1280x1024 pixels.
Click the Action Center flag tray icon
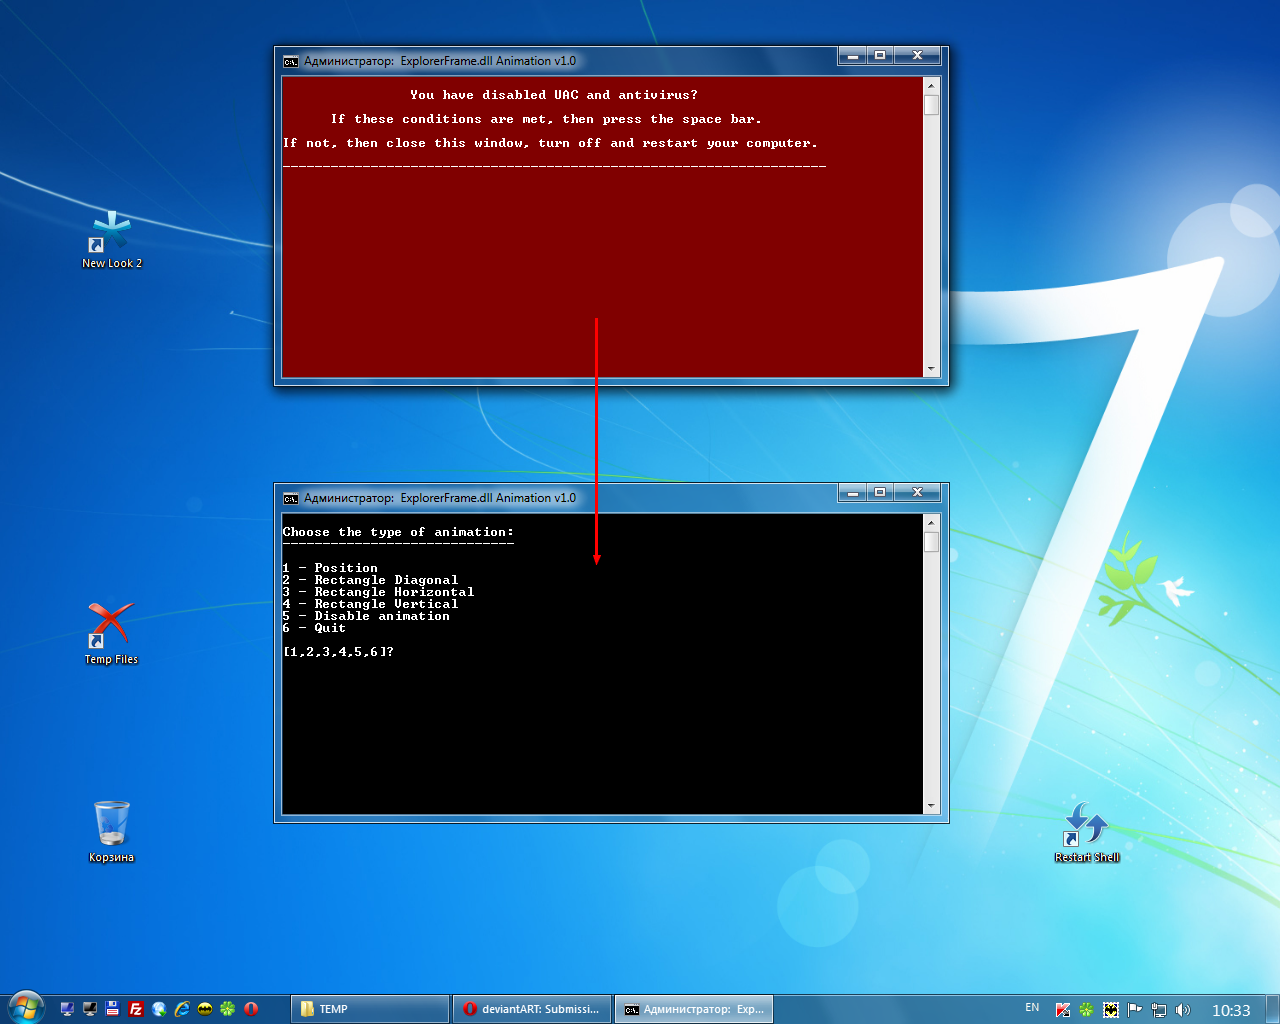coord(1135,1010)
